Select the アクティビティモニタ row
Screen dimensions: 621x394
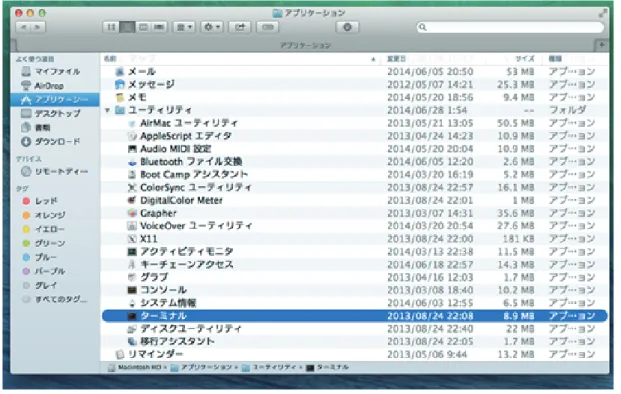355,251
